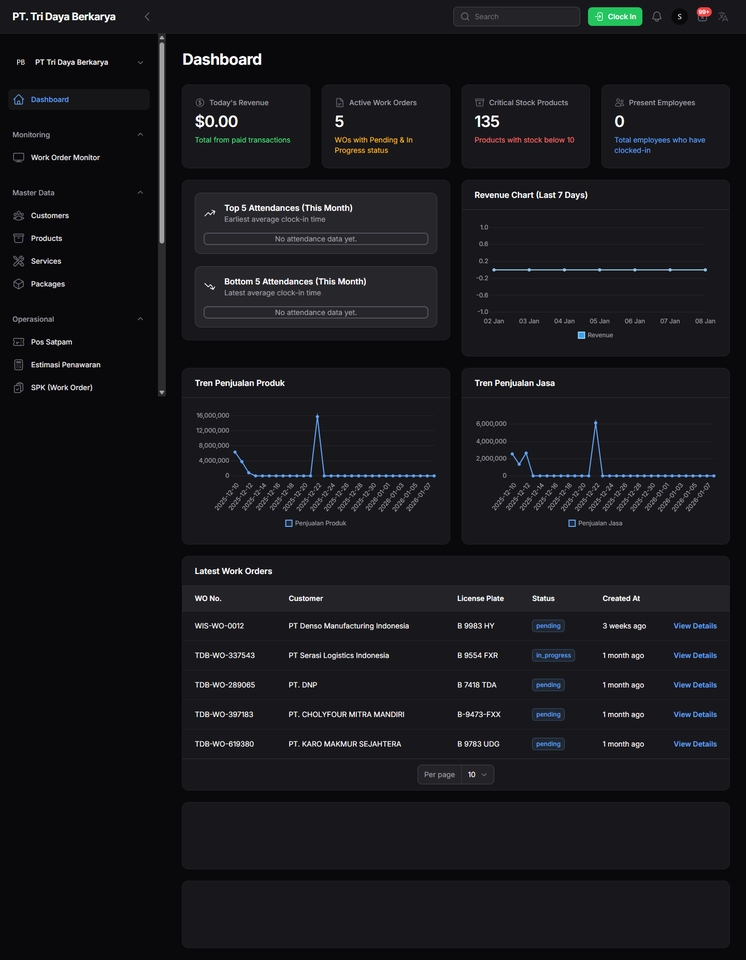Click the Services tools icon in sidebar

pyautogui.click(x=19, y=261)
